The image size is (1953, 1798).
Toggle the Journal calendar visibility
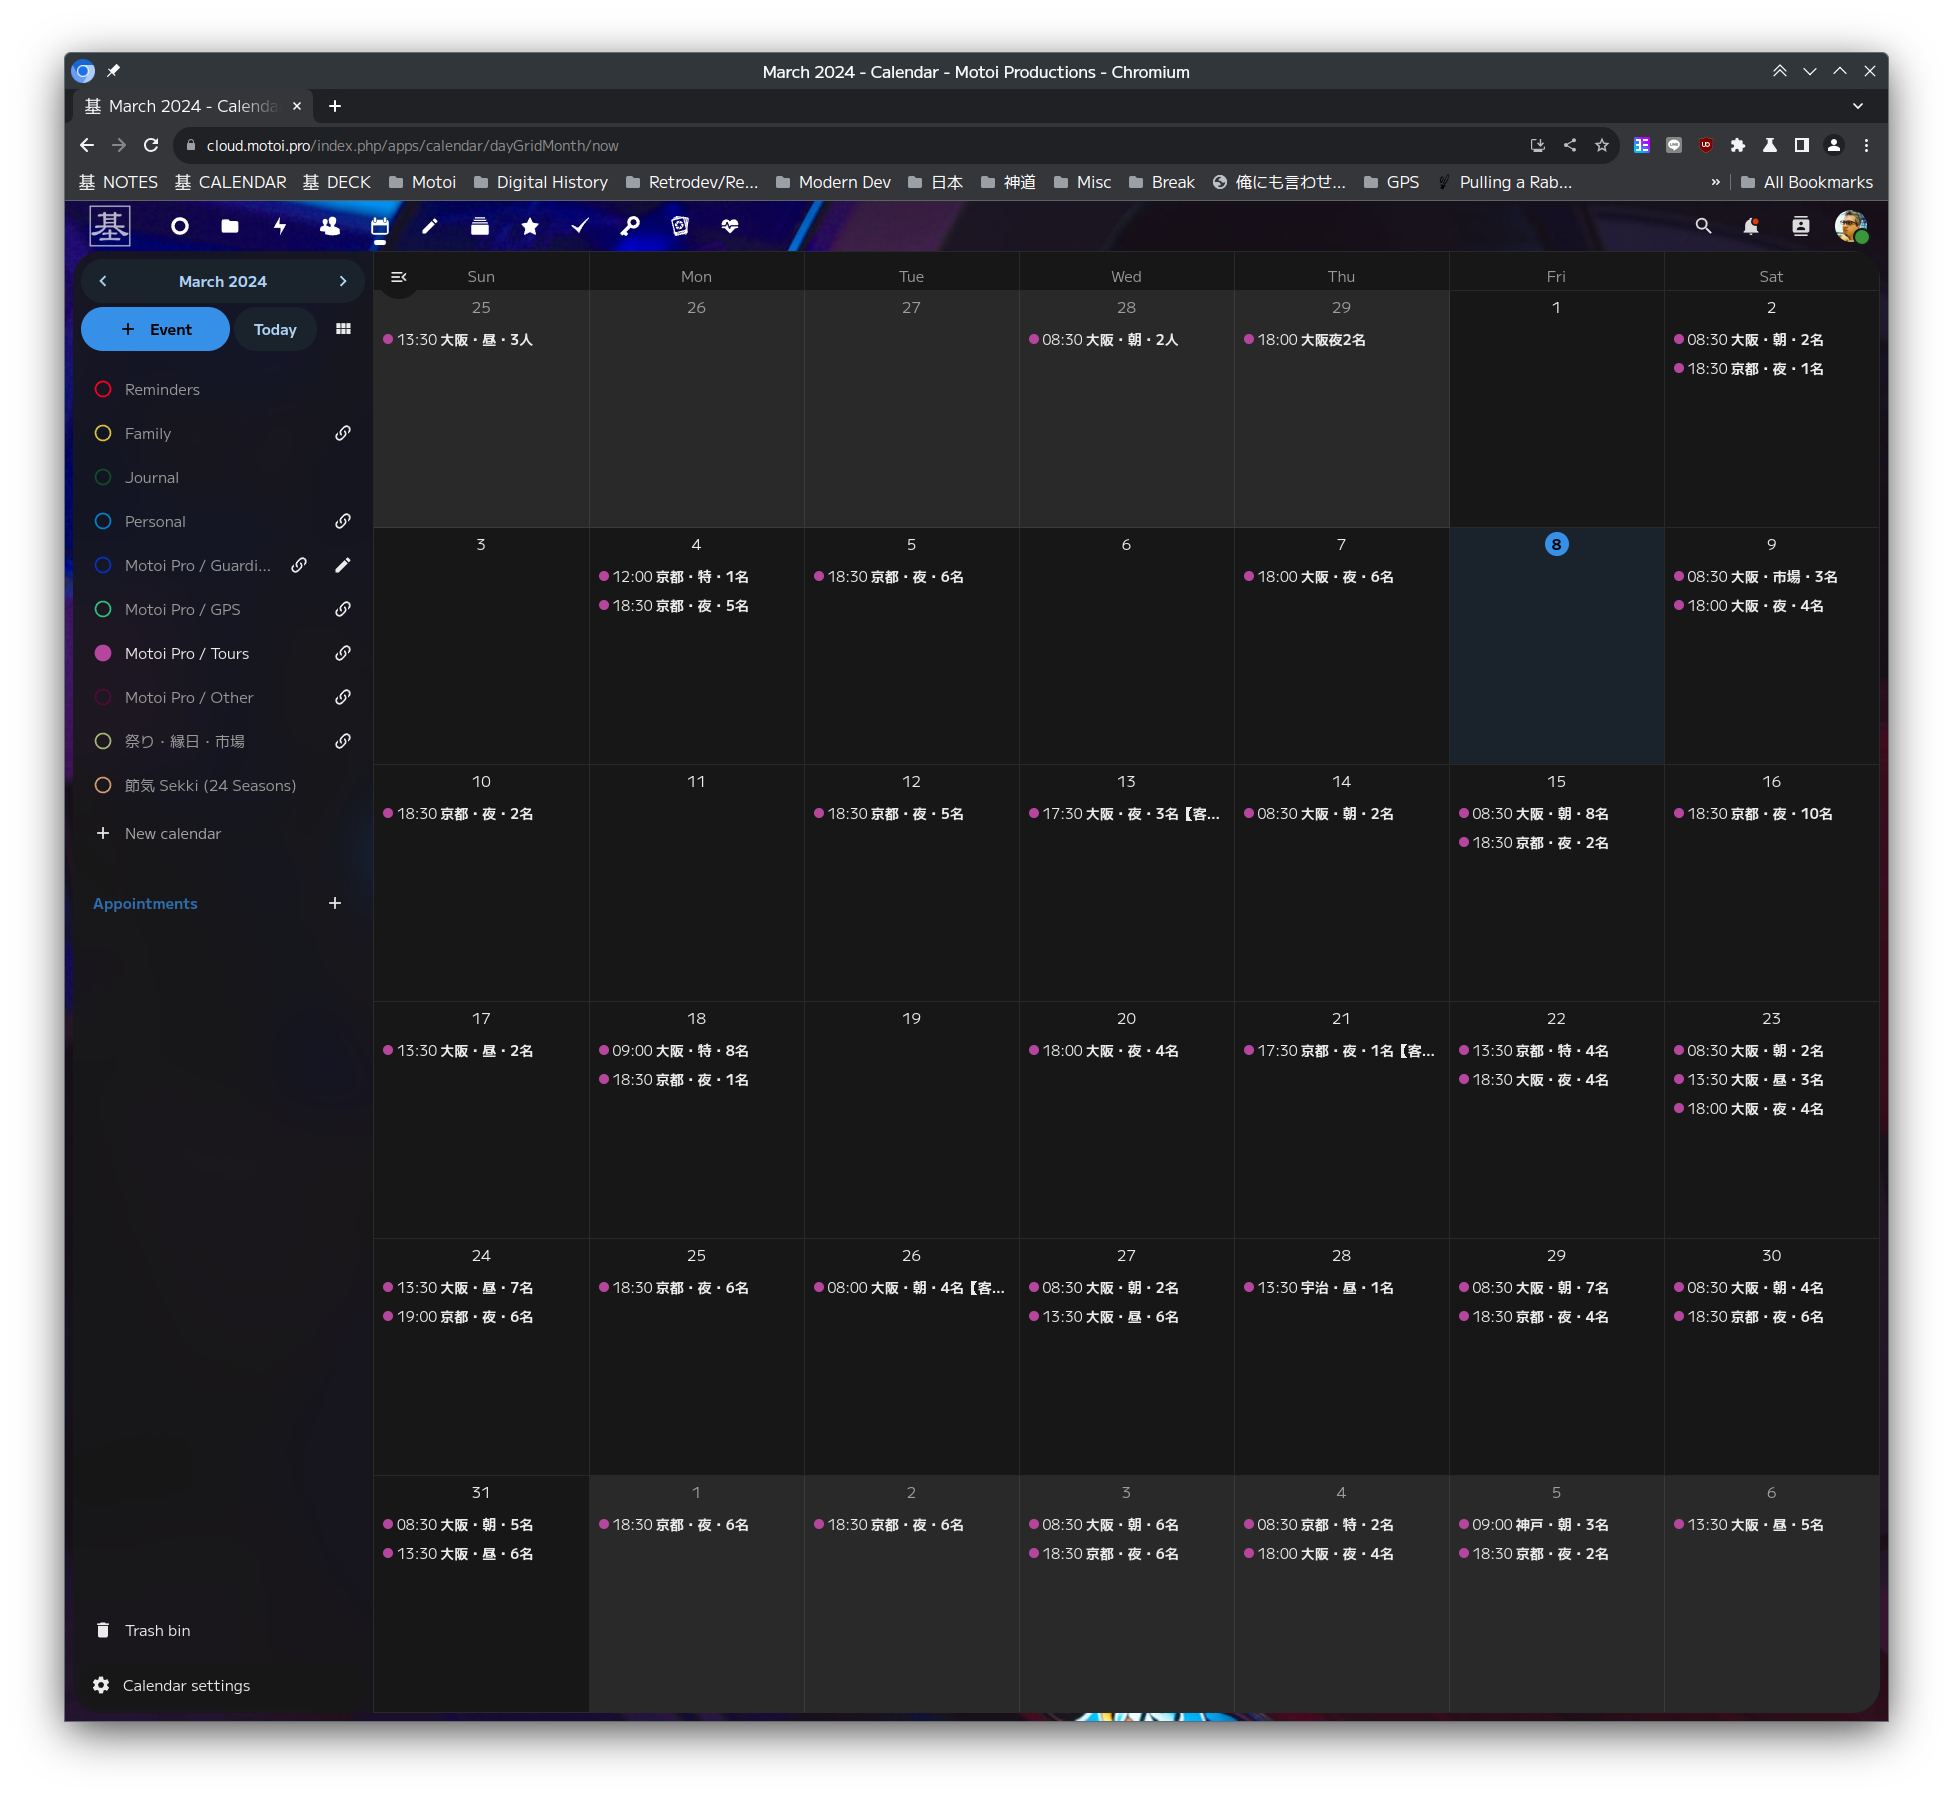[103, 477]
